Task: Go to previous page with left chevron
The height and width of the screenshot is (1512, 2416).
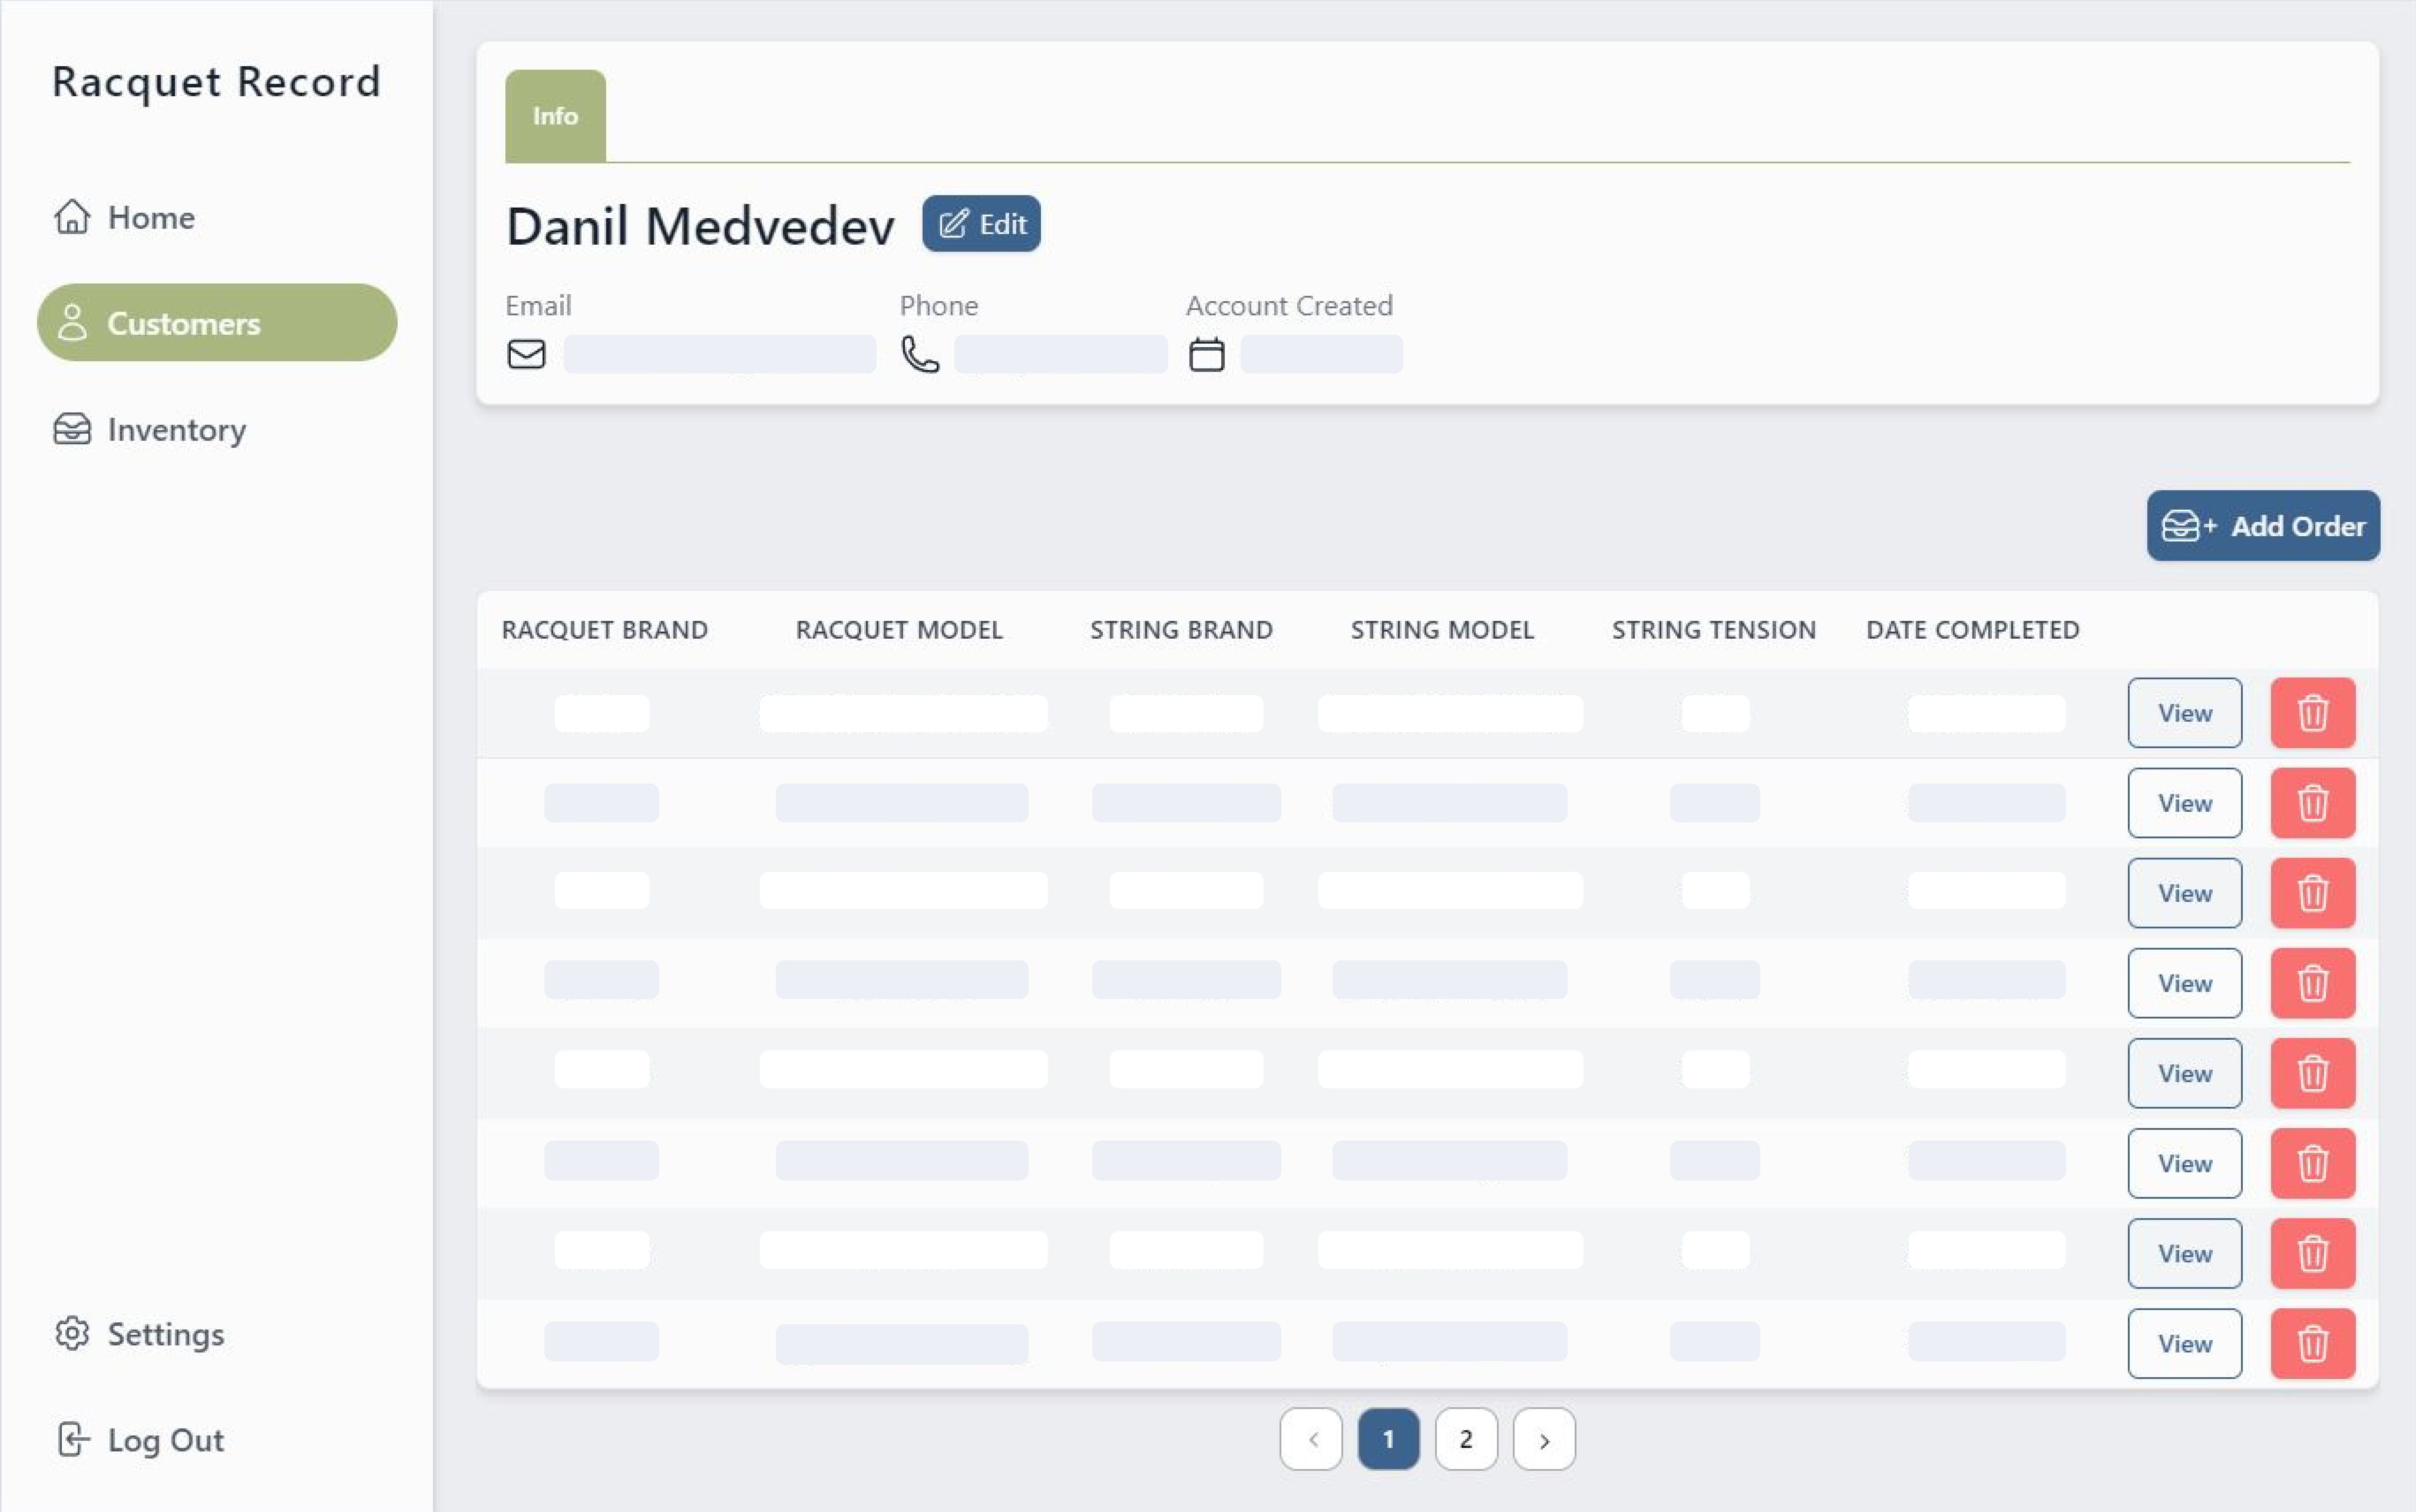Action: click(x=1311, y=1439)
